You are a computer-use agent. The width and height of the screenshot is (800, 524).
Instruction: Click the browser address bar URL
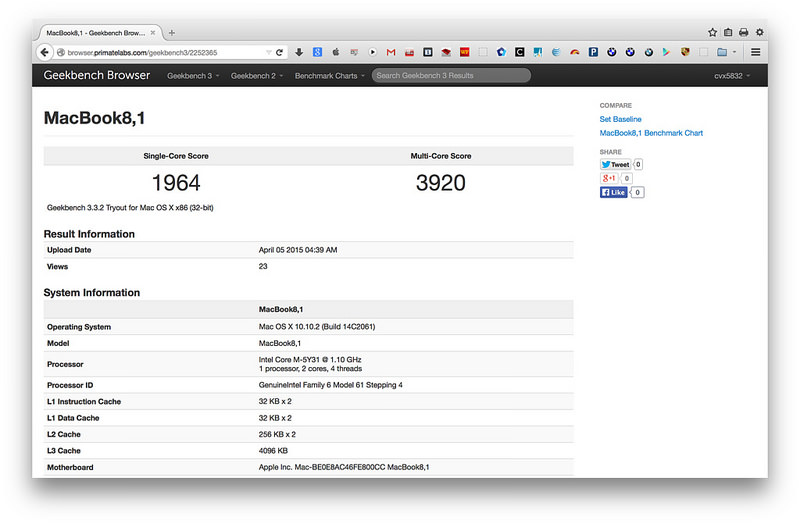142,52
